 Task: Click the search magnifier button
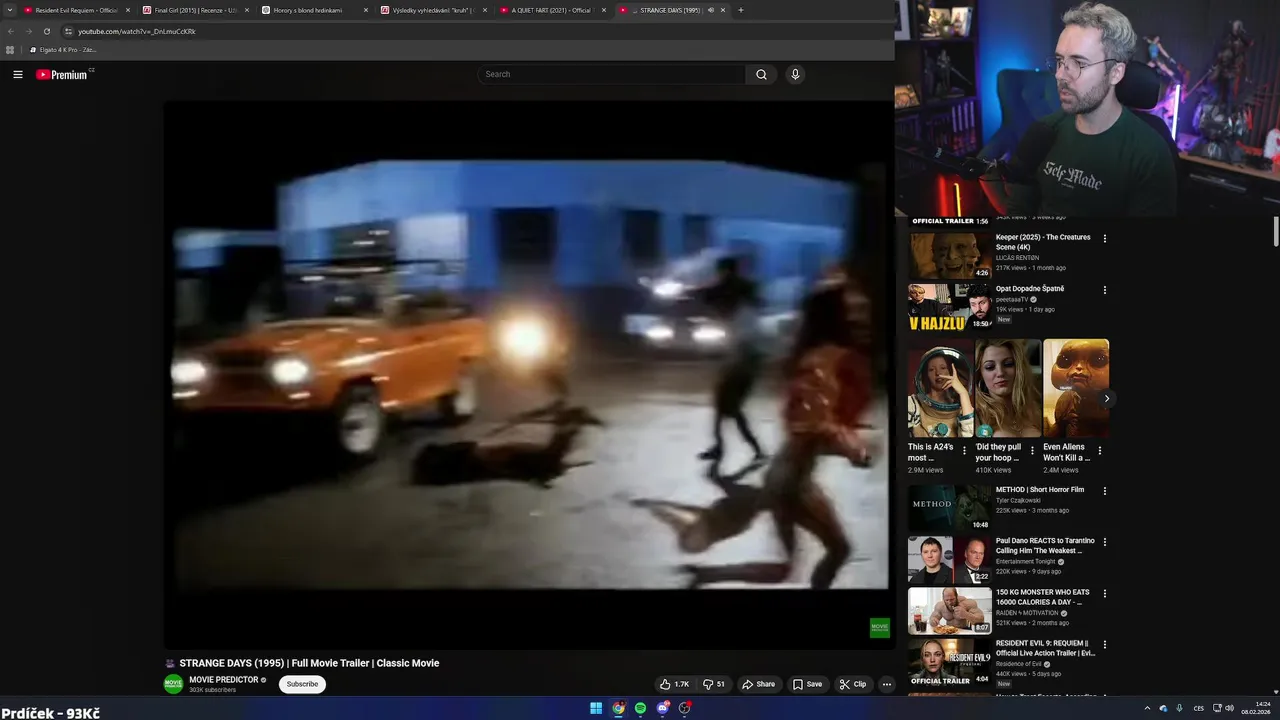click(761, 74)
